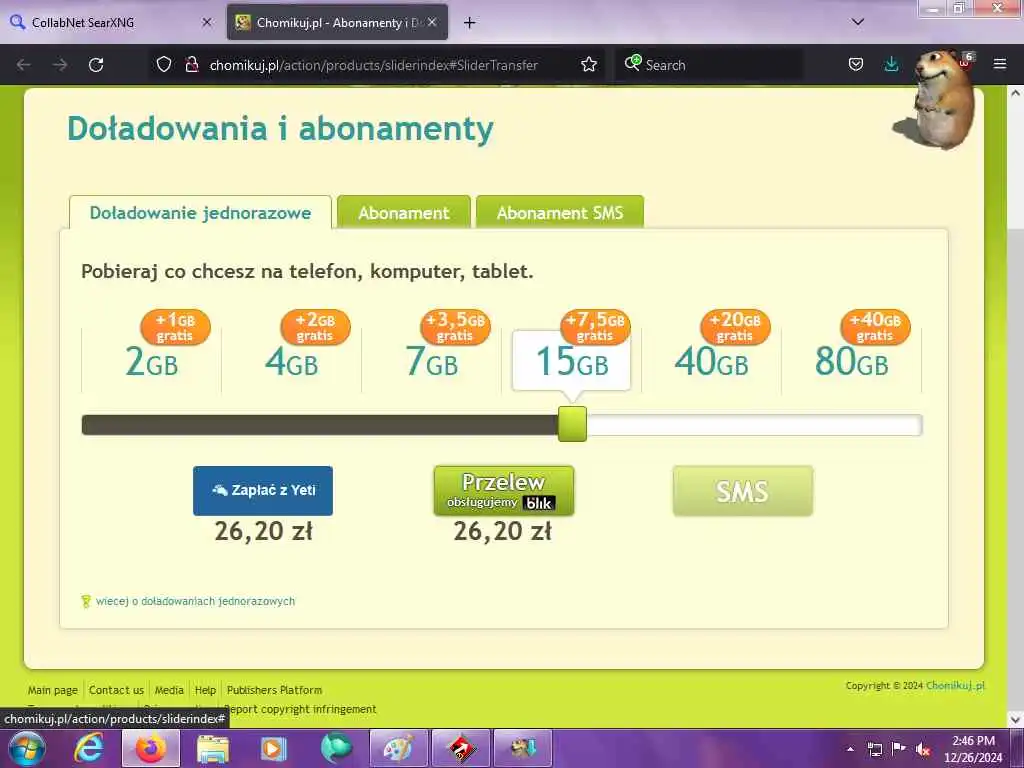
Task: Click the +40GB gratis orange badge
Action: [874, 327]
